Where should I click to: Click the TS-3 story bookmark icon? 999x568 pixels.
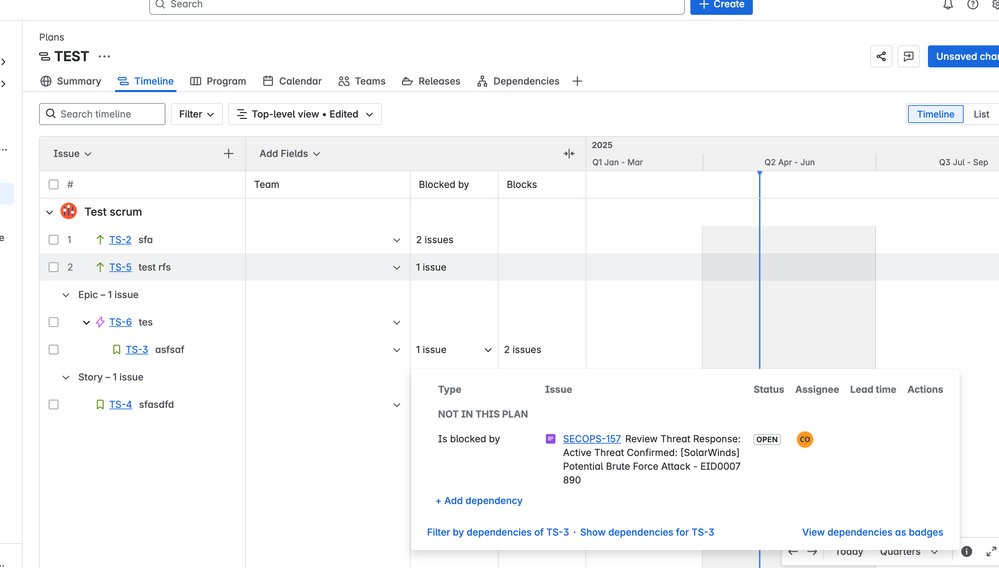point(117,350)
